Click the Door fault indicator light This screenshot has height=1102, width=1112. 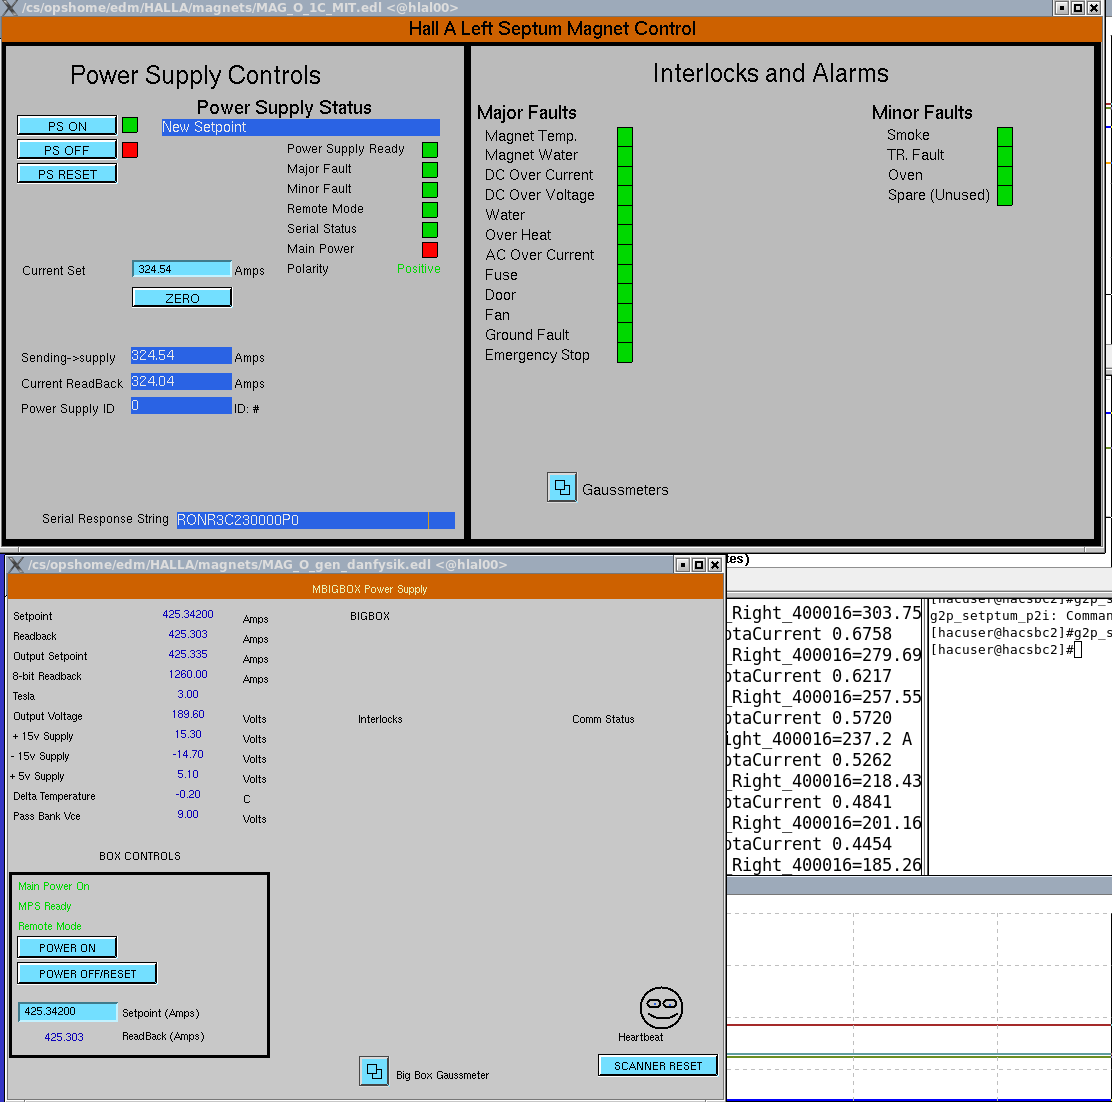[x=625, y=294]
